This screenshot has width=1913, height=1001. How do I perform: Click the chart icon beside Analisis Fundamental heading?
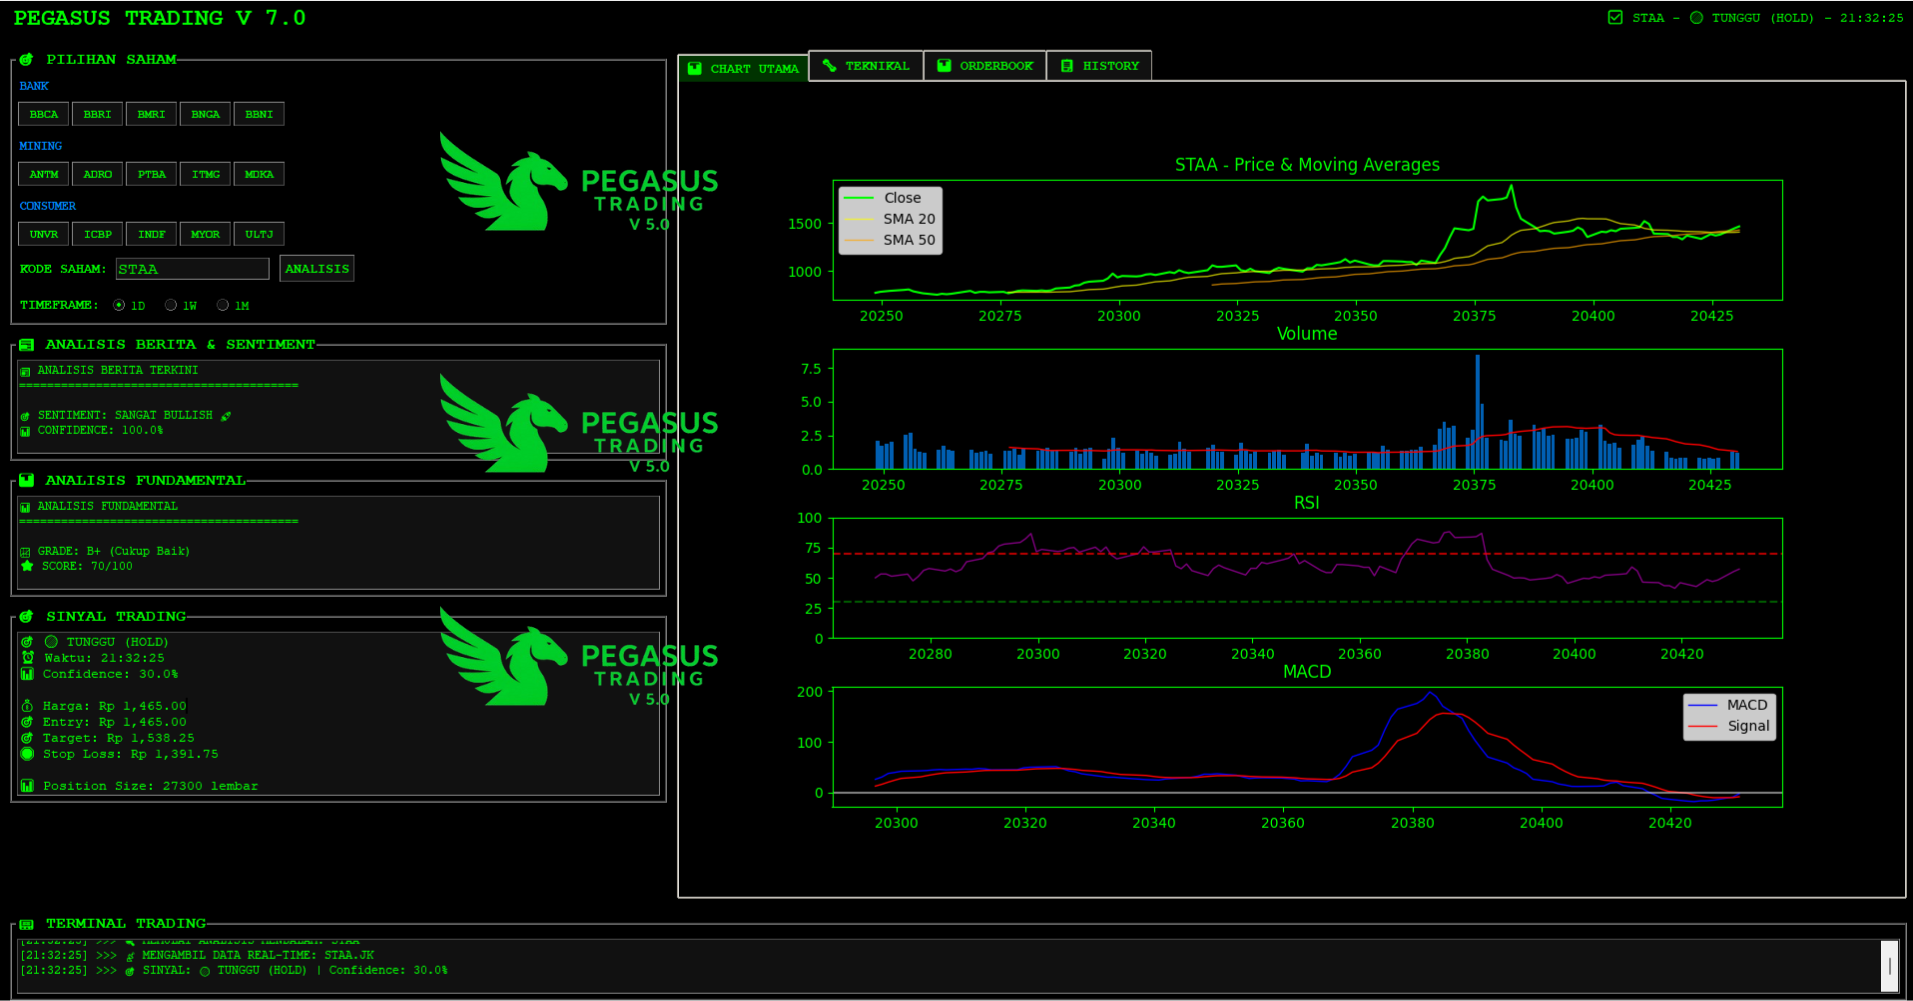coord(26,481)
